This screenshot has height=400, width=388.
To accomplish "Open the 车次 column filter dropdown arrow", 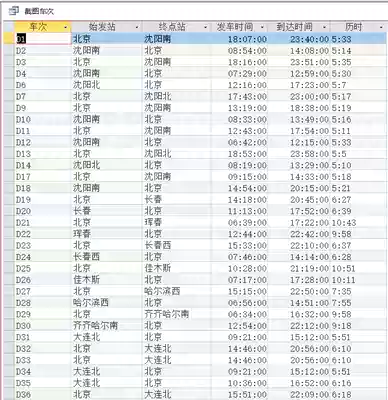I will [65, 27].
